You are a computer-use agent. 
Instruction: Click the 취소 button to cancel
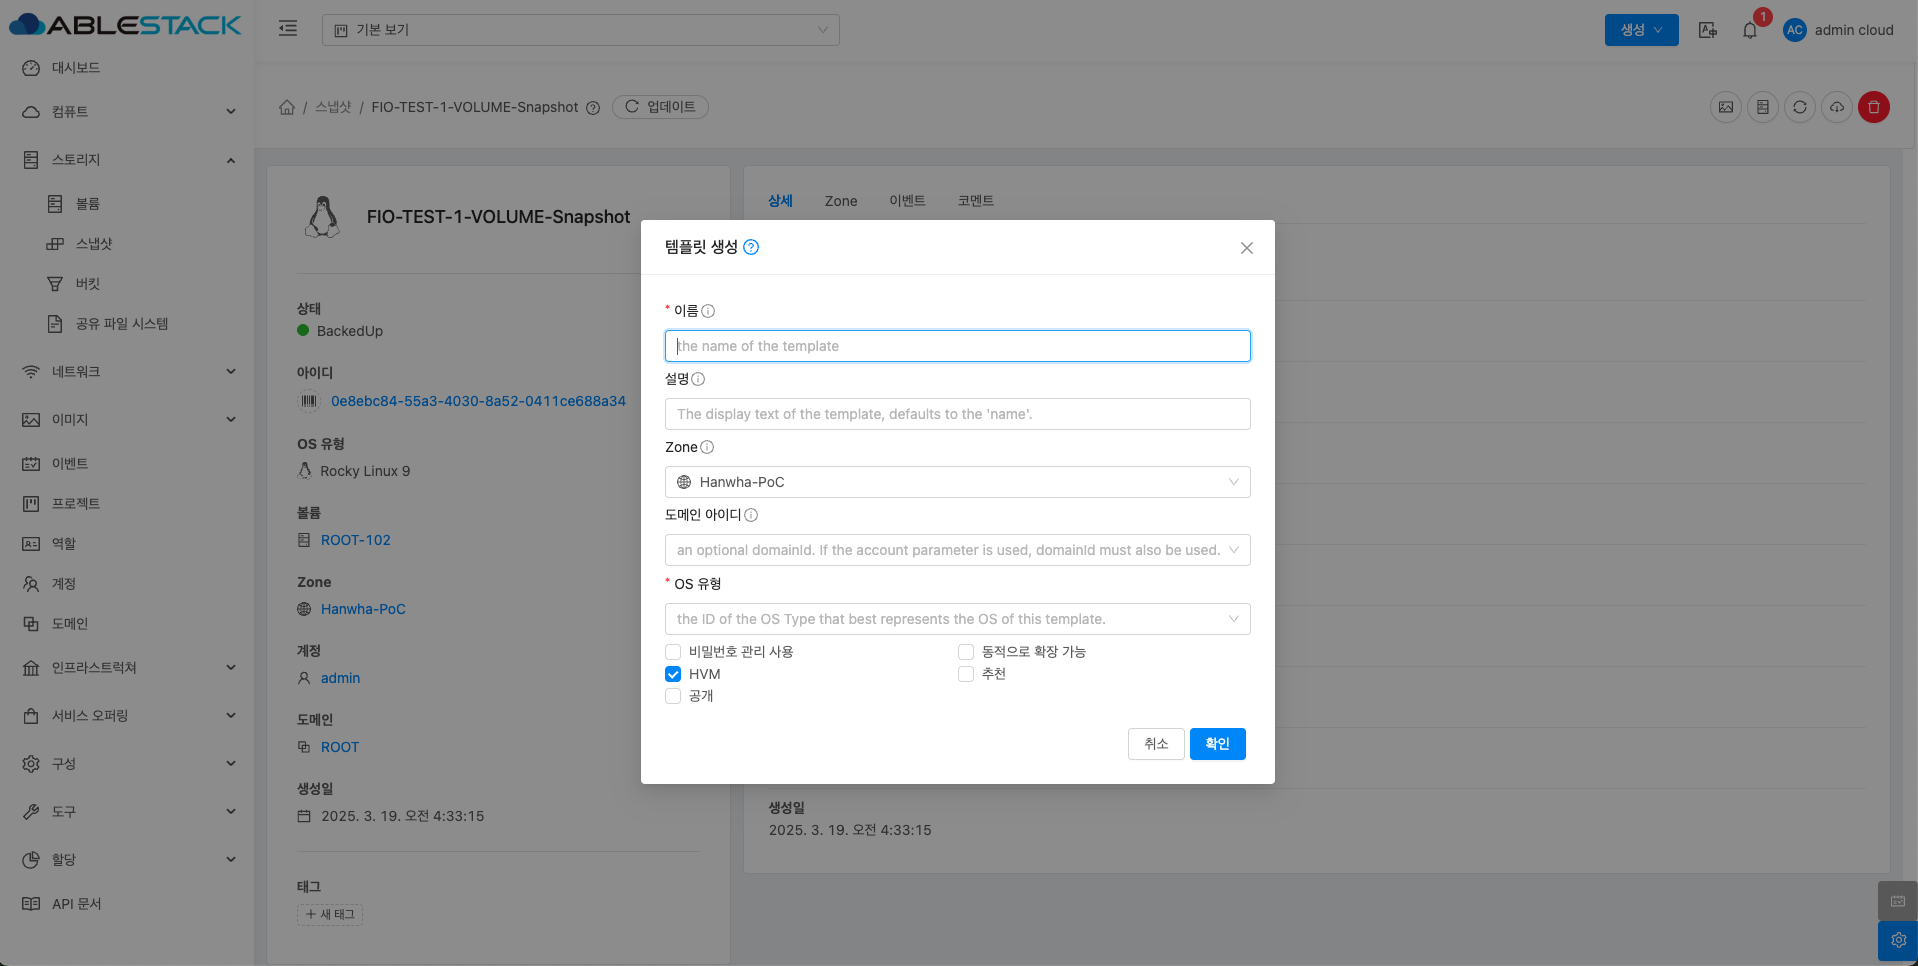[1155, 744]
